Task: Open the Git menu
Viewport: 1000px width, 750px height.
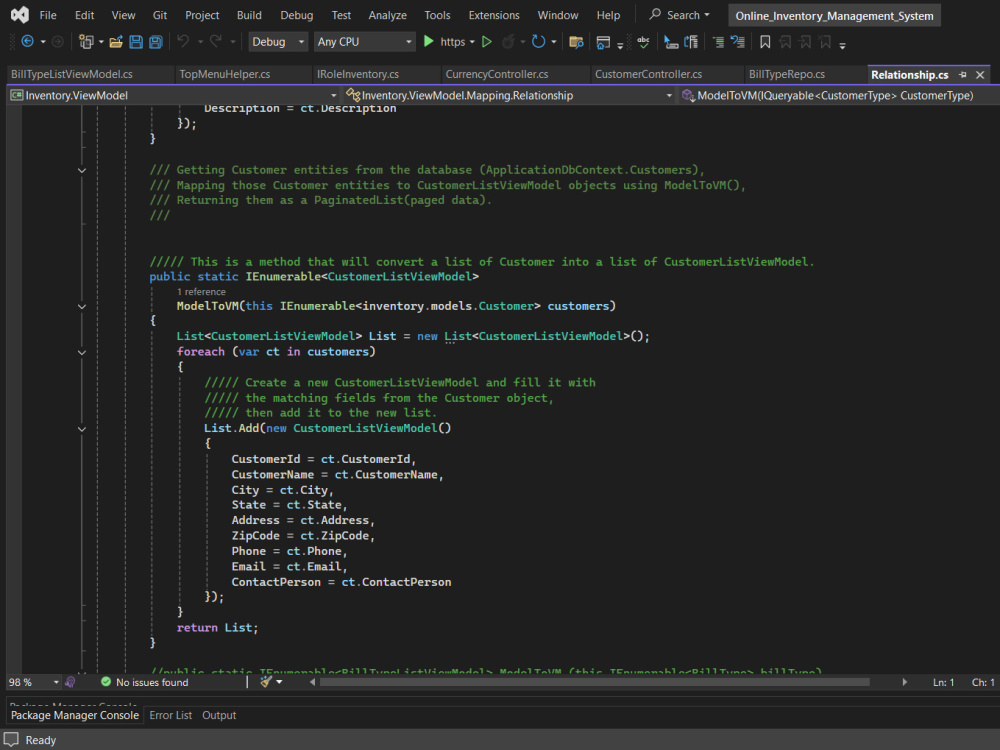Action: click(x=159, y=15)
